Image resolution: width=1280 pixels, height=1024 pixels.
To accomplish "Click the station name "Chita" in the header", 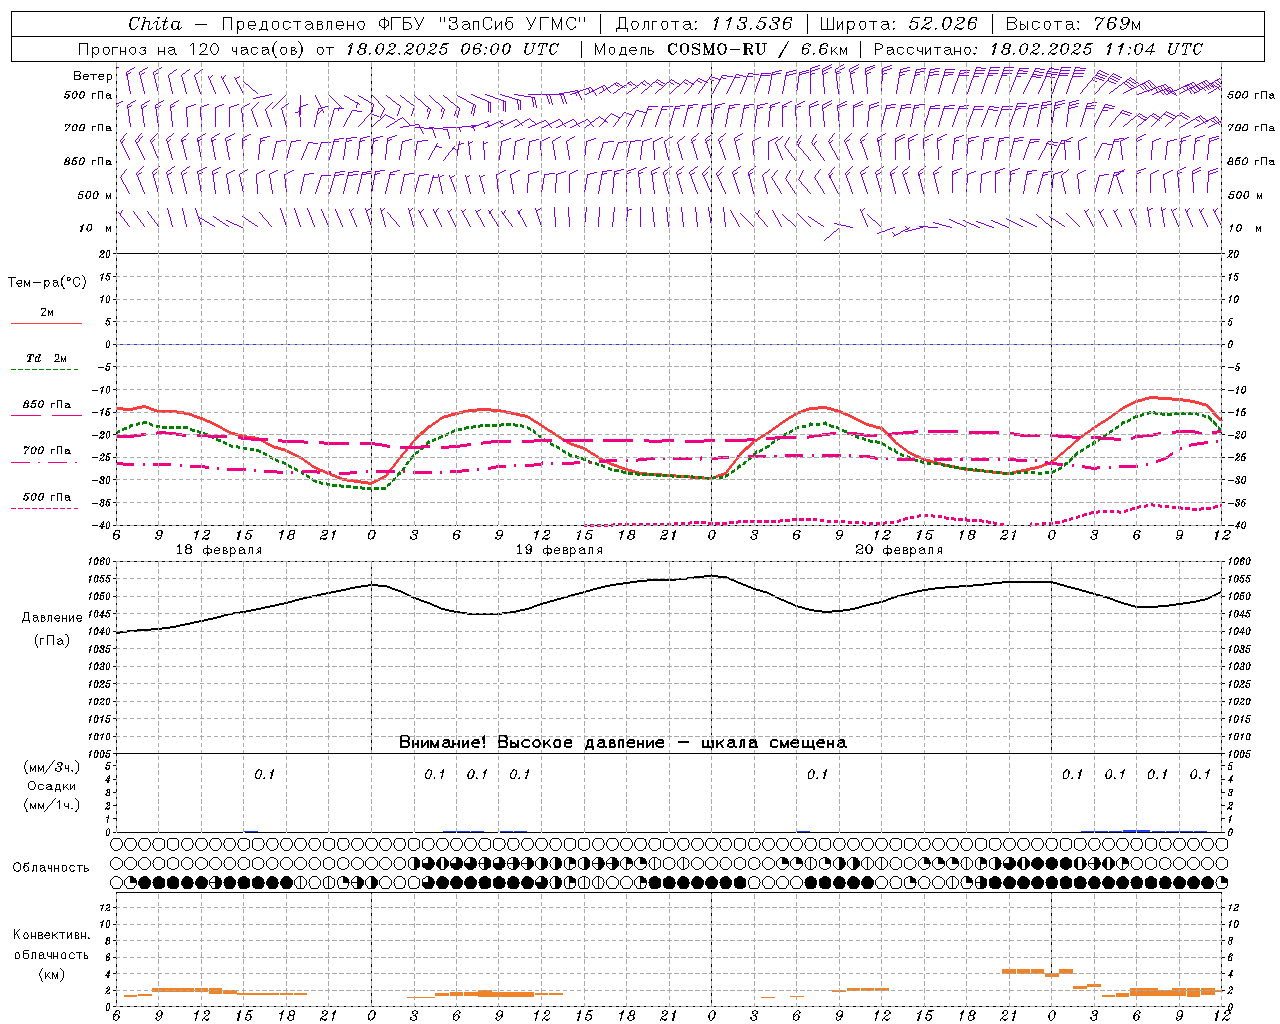I will click(x=155, y=24).
